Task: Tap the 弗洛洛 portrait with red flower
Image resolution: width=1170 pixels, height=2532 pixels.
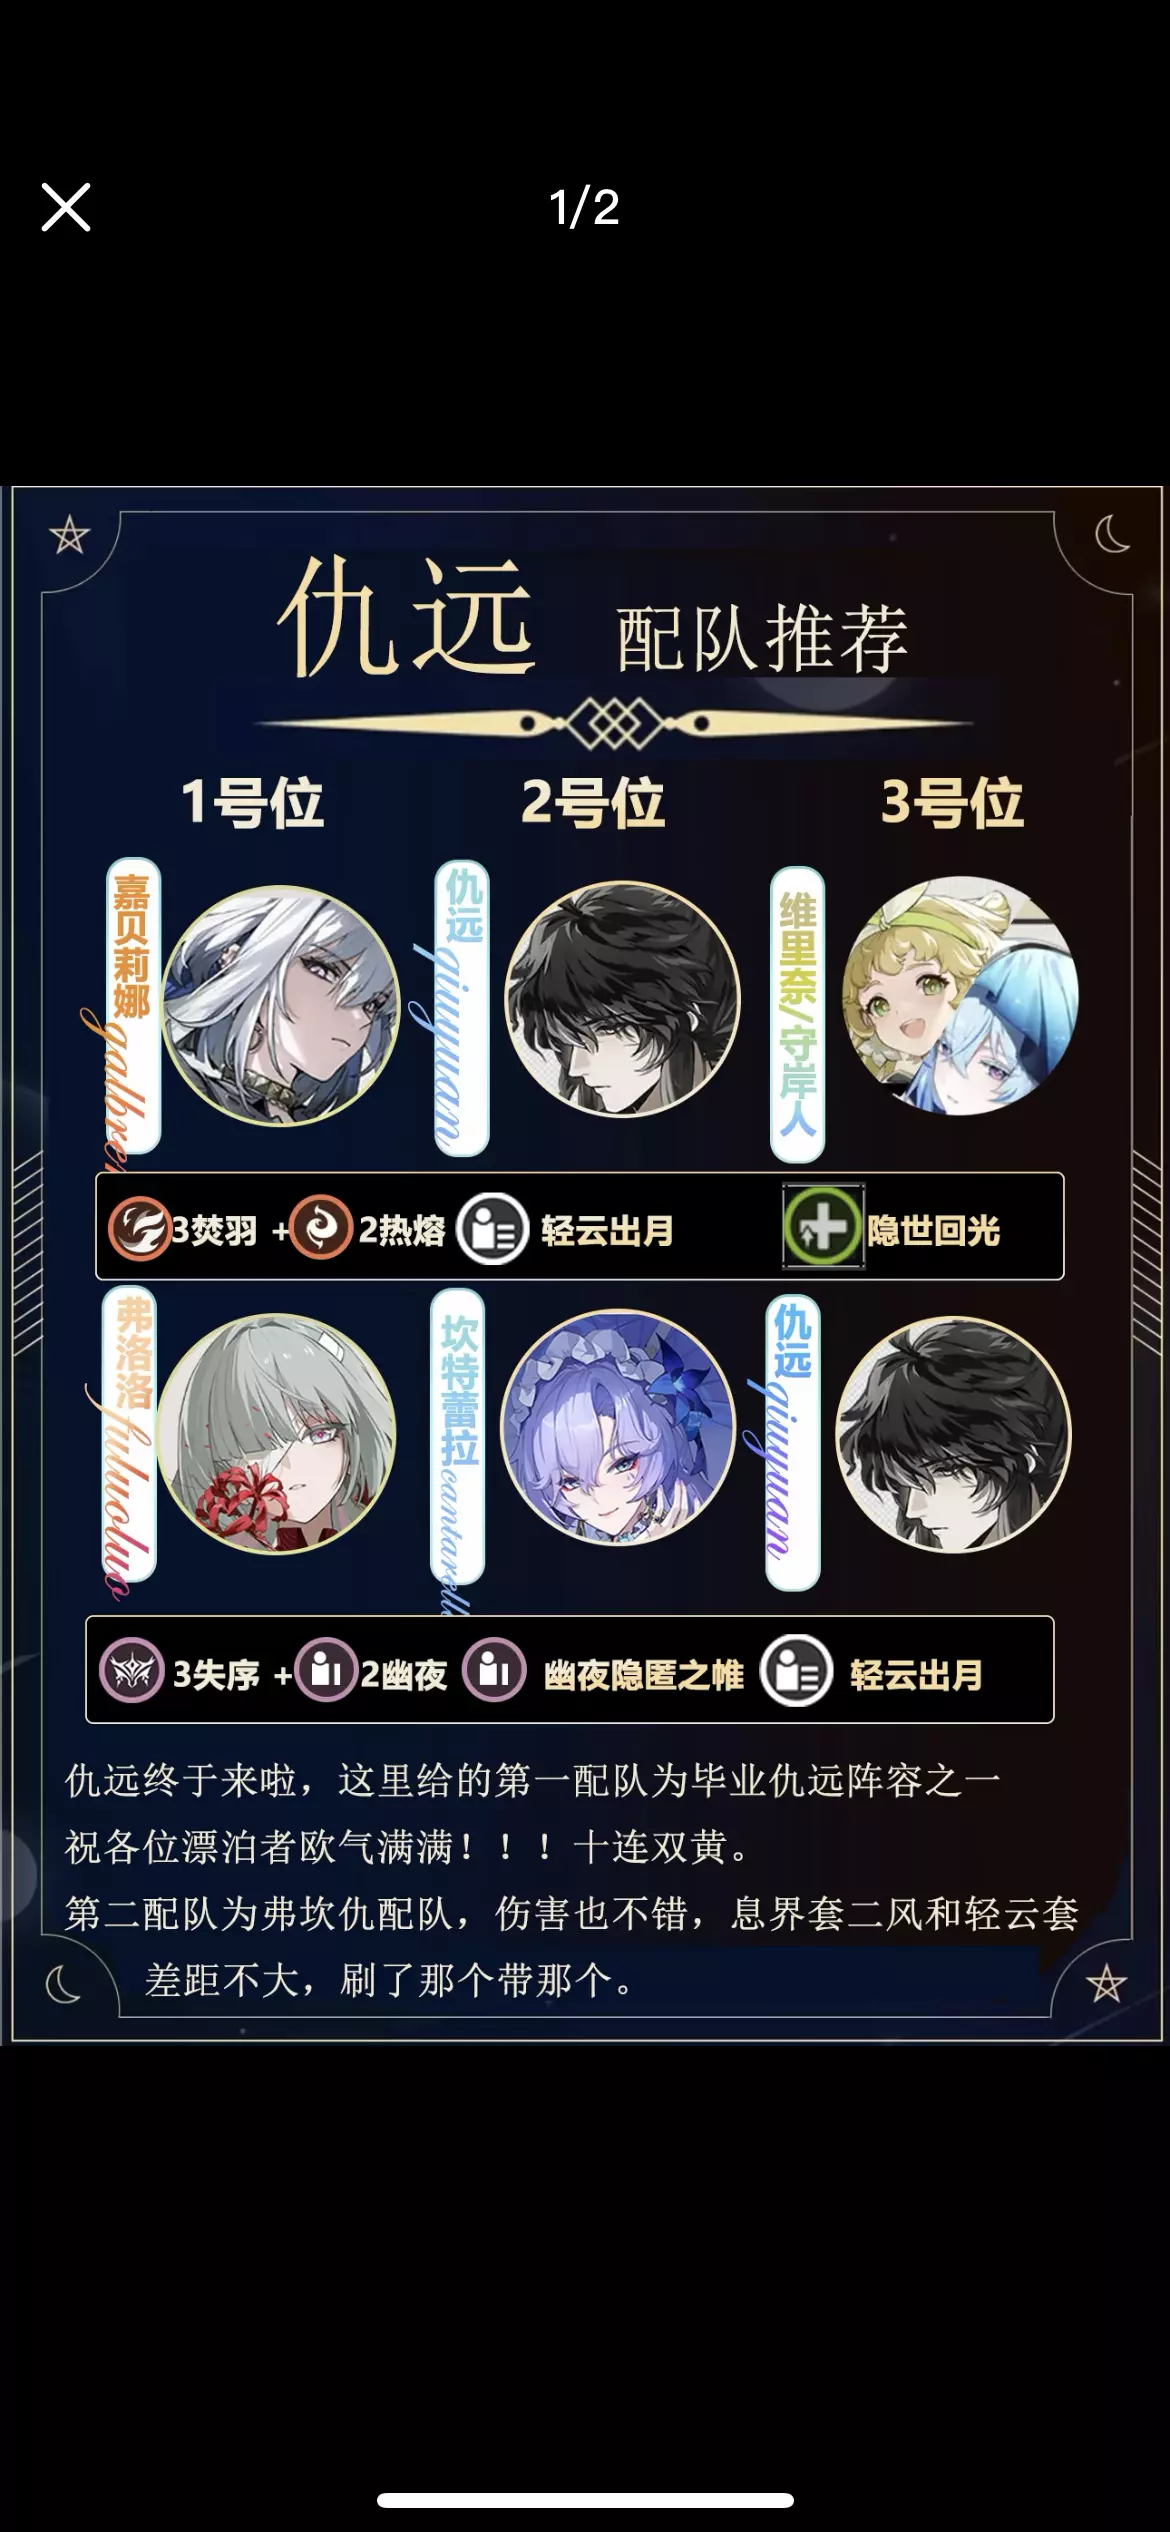Action: 276,1433
